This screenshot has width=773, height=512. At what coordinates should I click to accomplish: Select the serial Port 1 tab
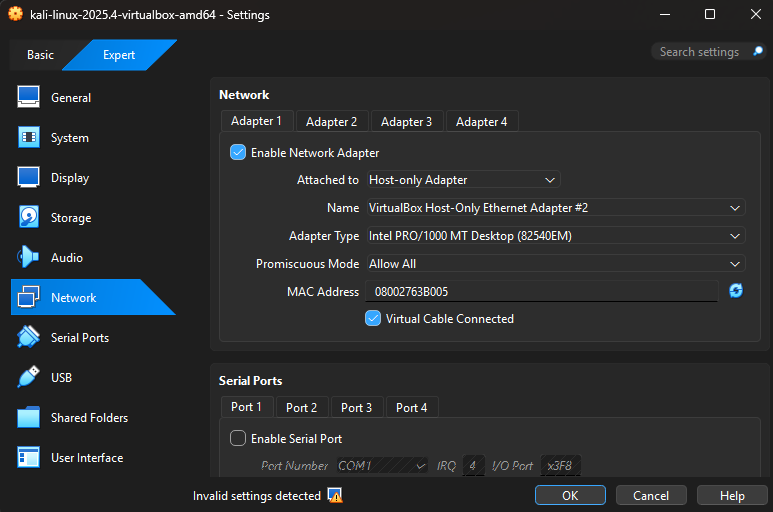coord(246,407)
